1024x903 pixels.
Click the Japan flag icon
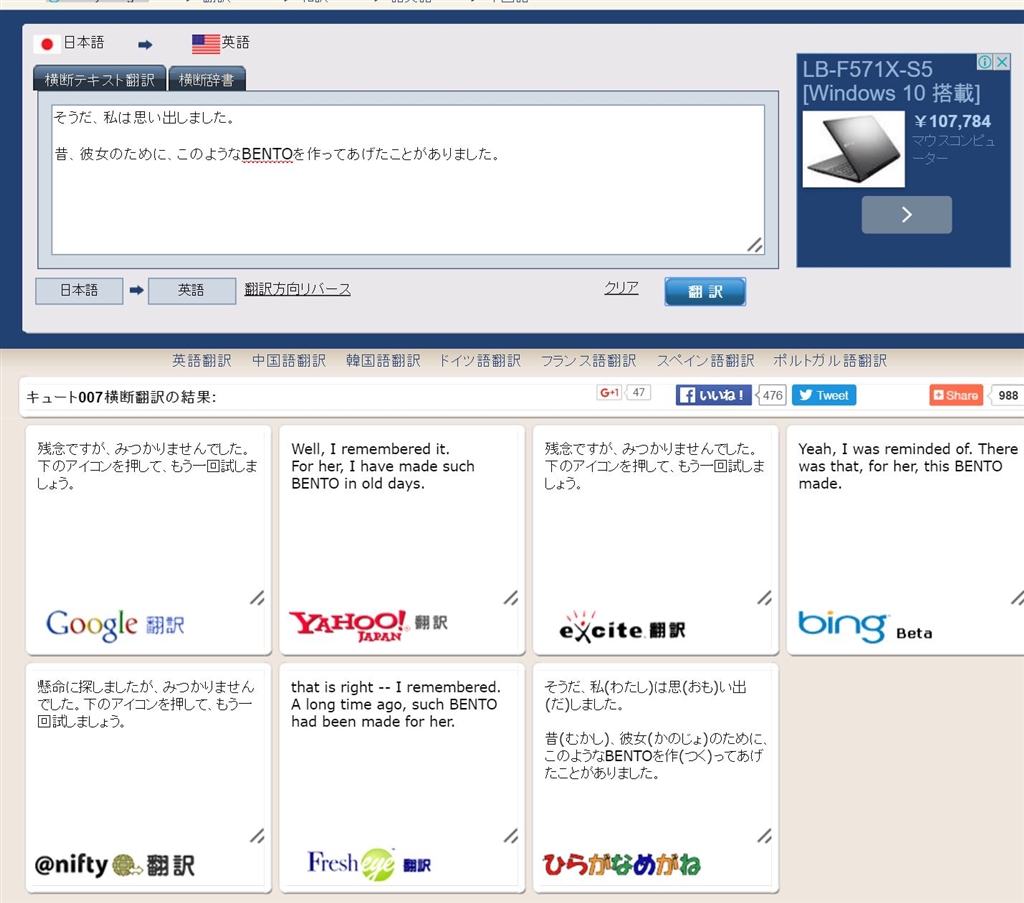tap(46, 44)
